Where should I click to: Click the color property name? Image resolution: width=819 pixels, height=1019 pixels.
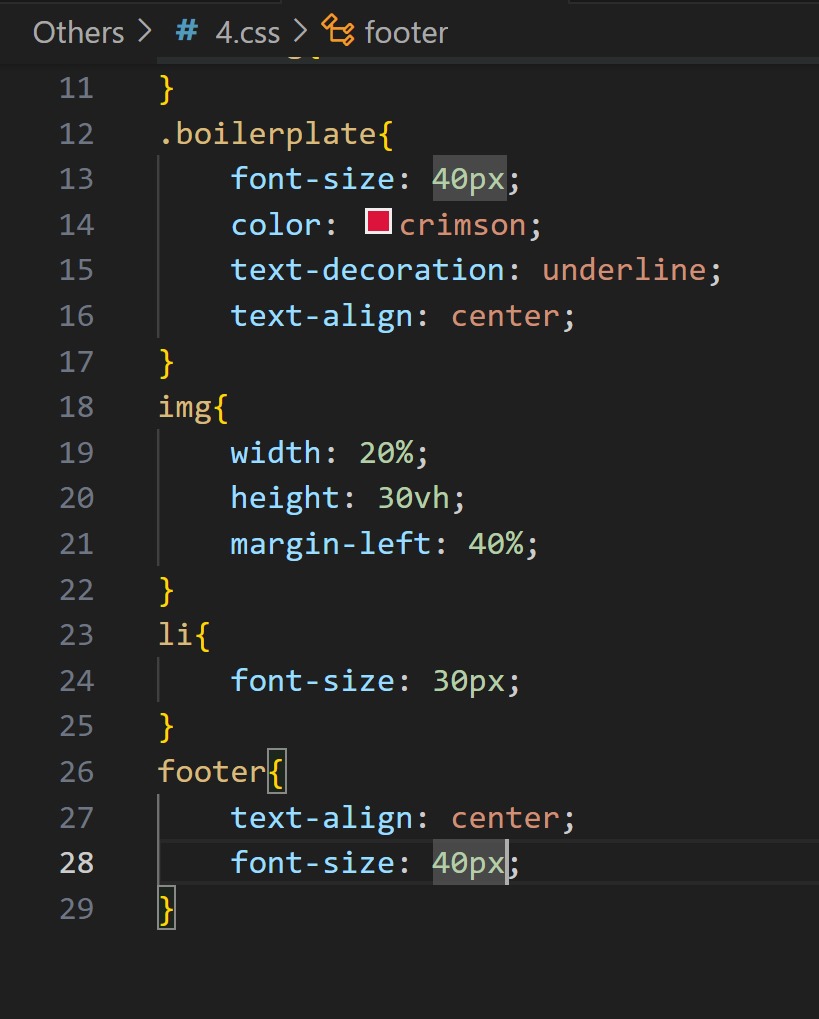[x=276, y=226]
